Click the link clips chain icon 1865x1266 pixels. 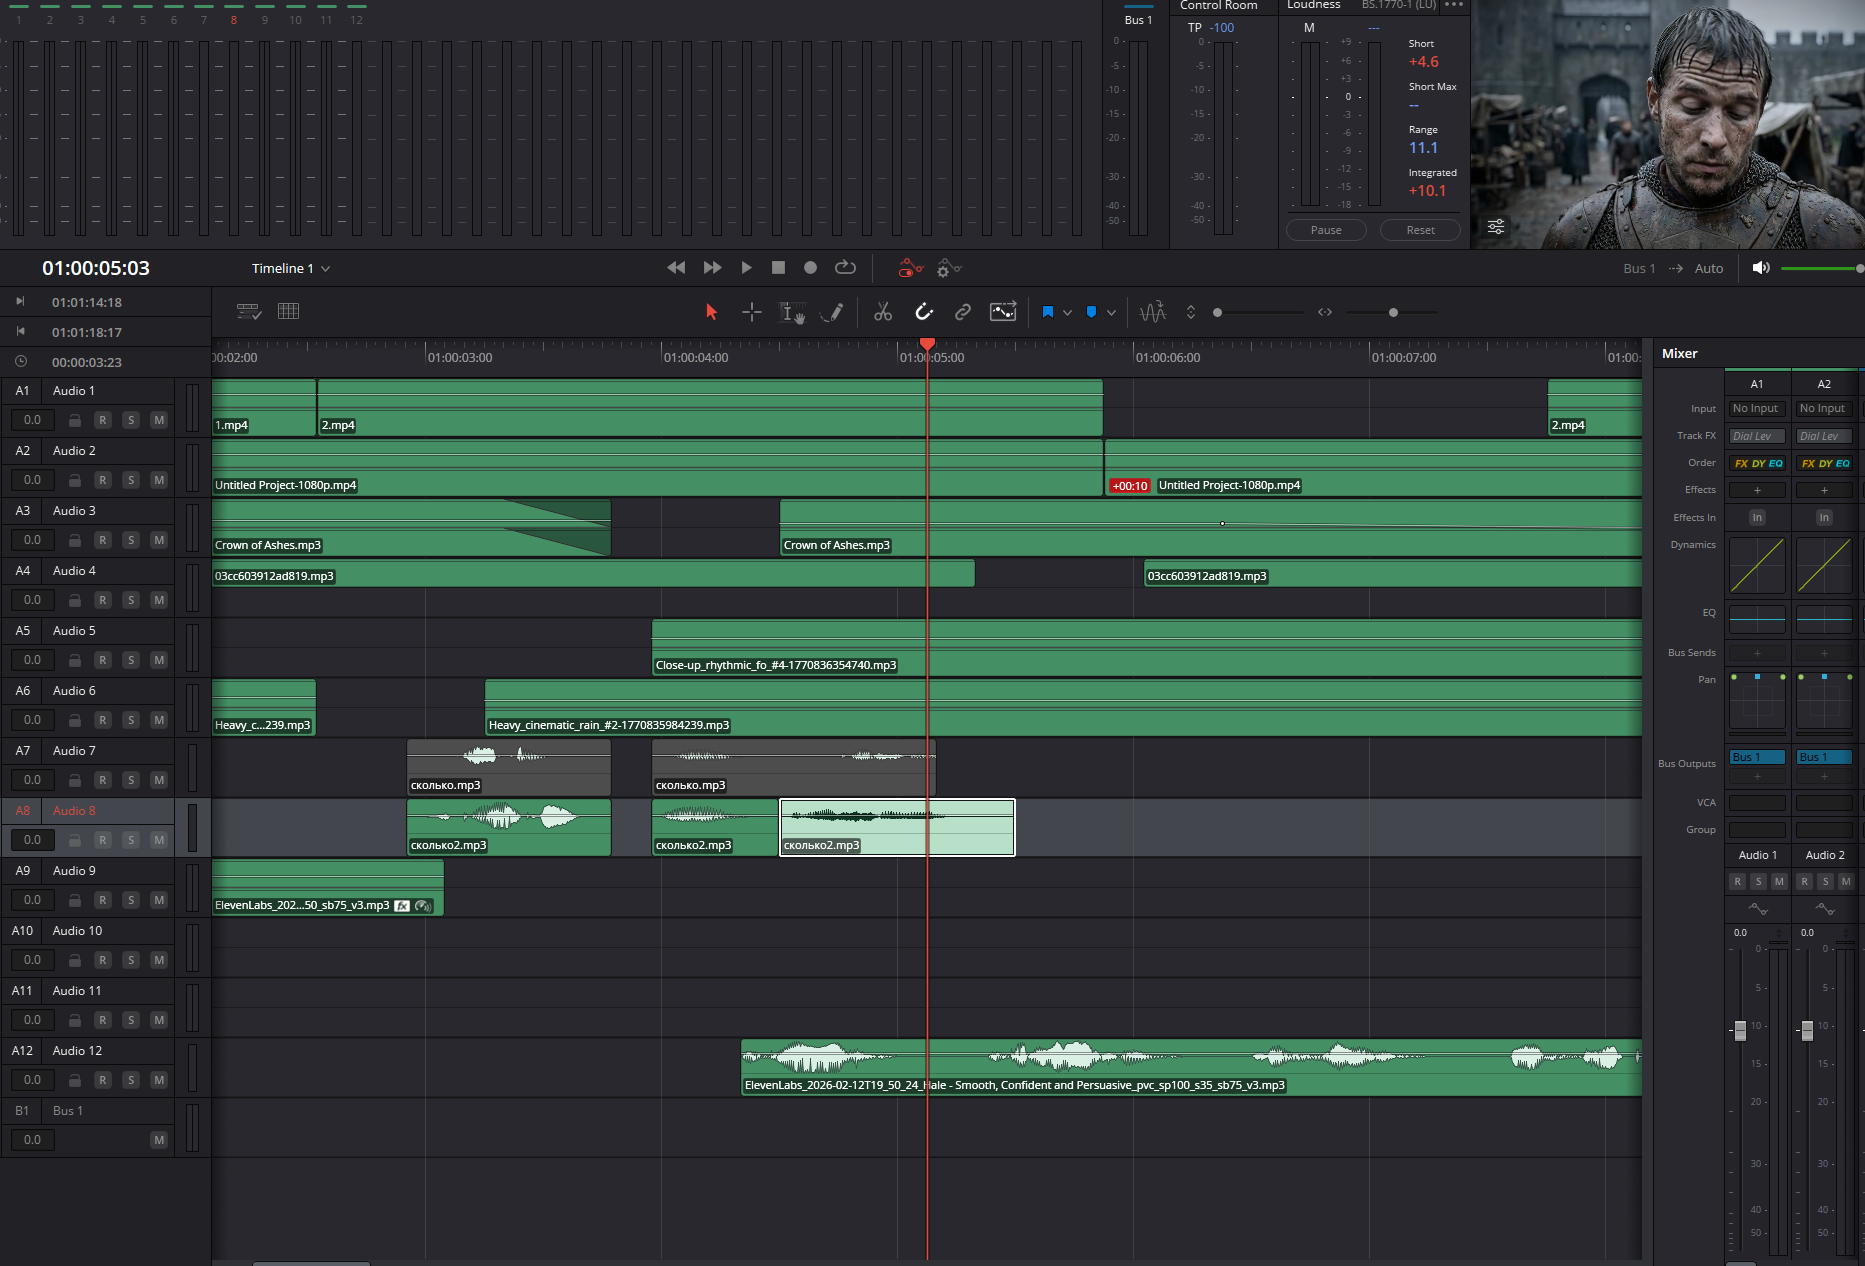[x=962, y=312]
